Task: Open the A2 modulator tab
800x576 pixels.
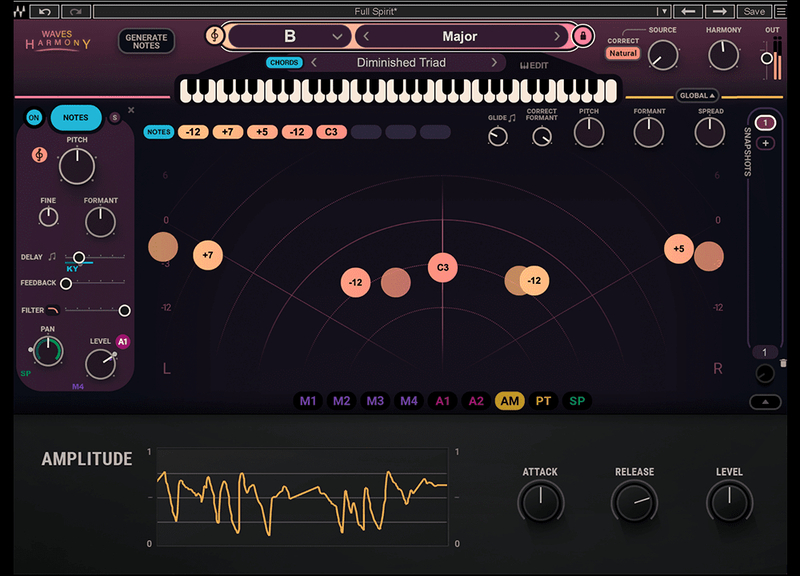Action: click(x=476, y=401)
